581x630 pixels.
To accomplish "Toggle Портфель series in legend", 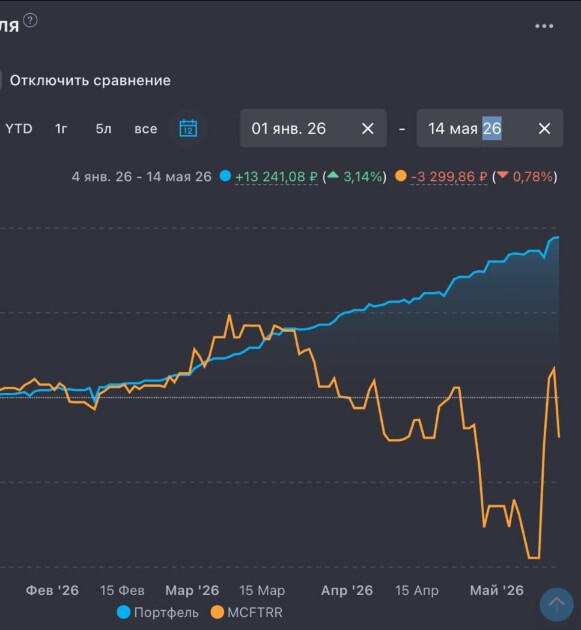I will pyautogui.click(x=158, y=612).
